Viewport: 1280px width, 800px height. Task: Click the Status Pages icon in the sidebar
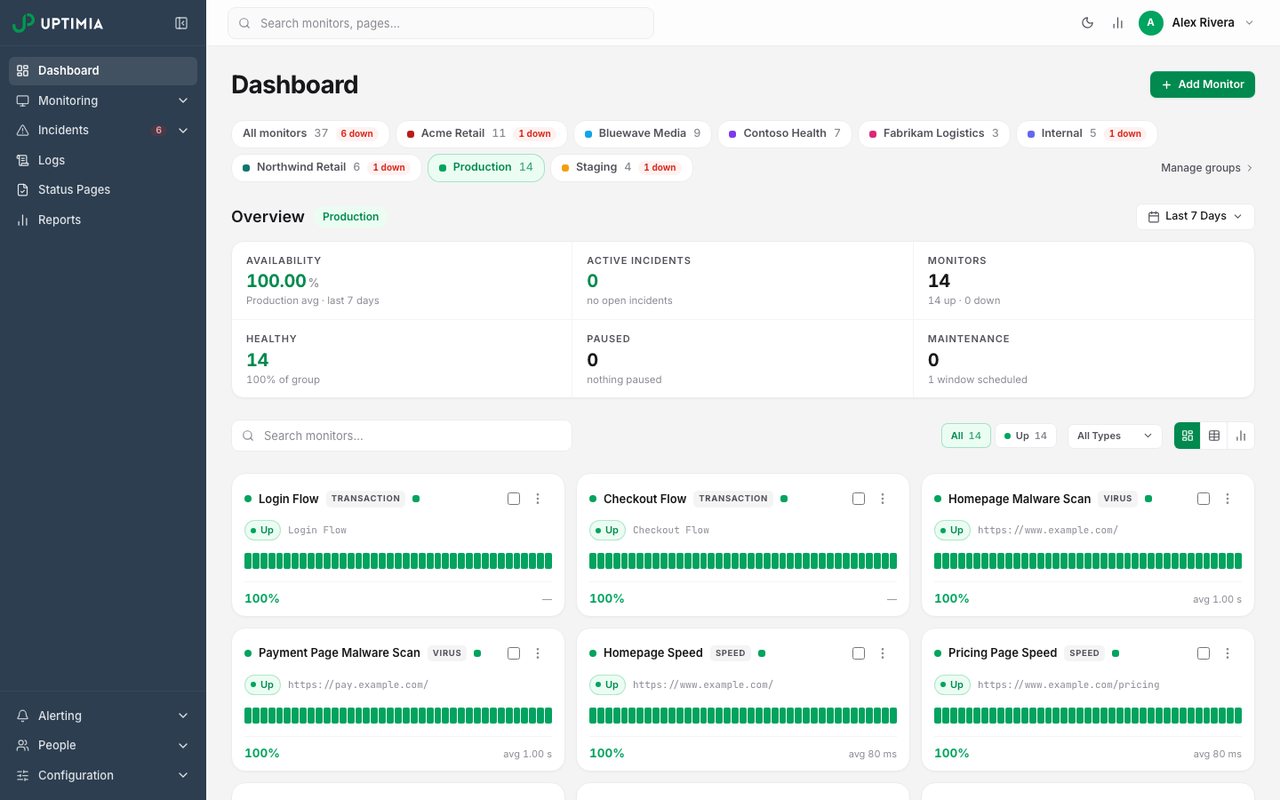point(23,190)
